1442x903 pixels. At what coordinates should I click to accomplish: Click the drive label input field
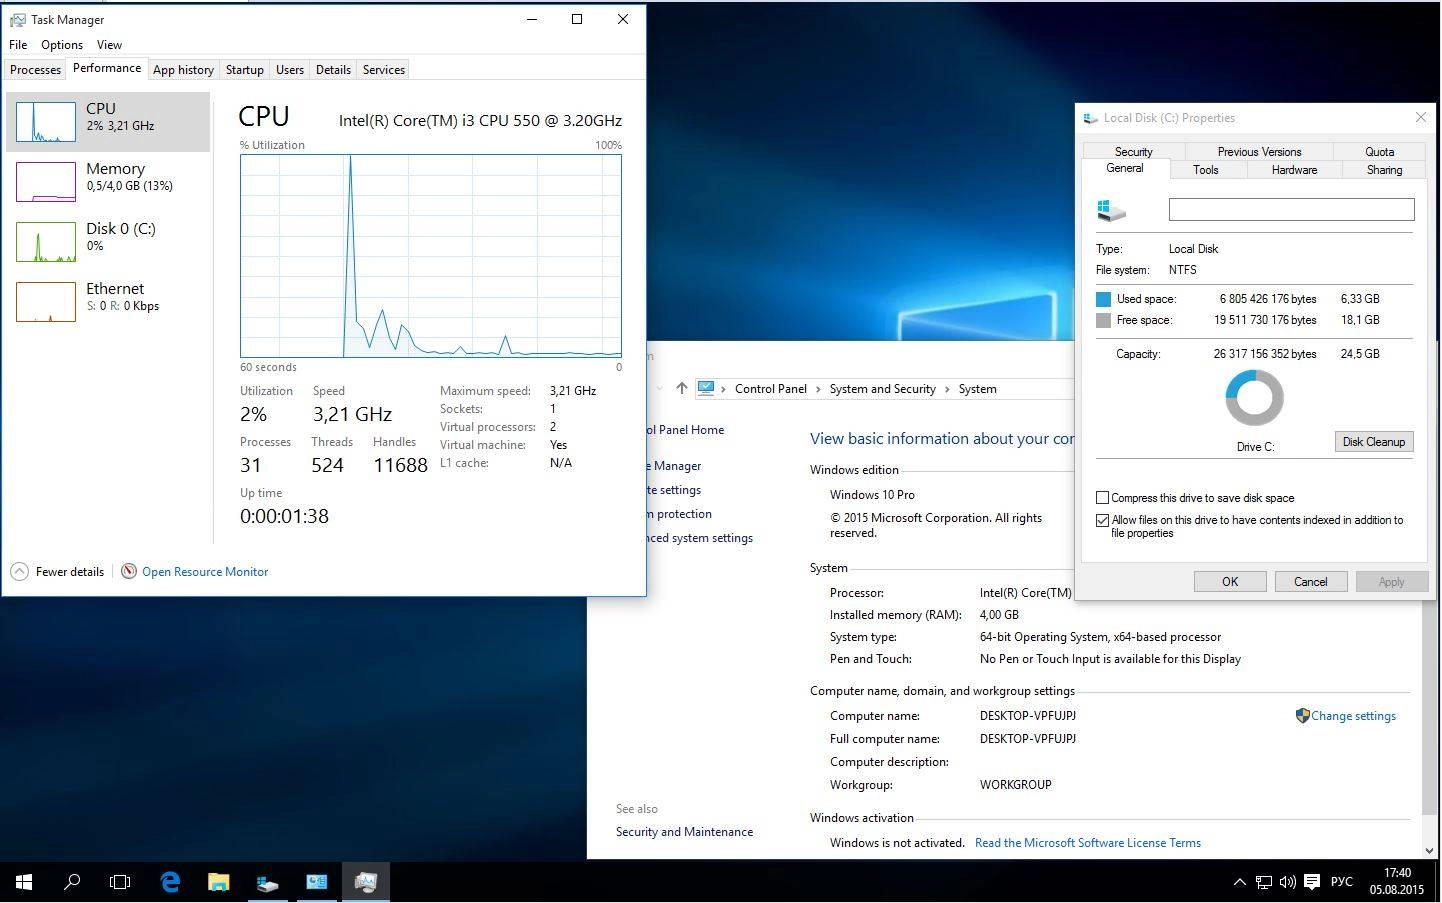(1292, 209)
